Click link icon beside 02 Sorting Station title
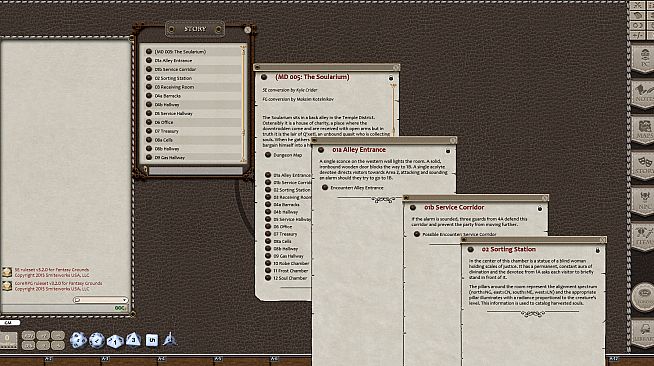Image resolution: width=654 pixels, height=366 pixels. click(x=471, y=250)
